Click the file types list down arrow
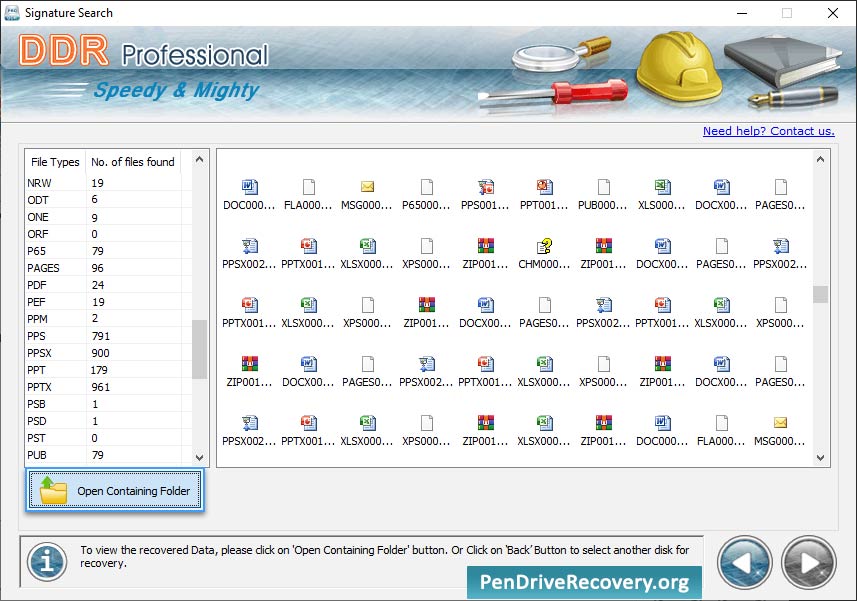857x601 pixels. (199, 457)
